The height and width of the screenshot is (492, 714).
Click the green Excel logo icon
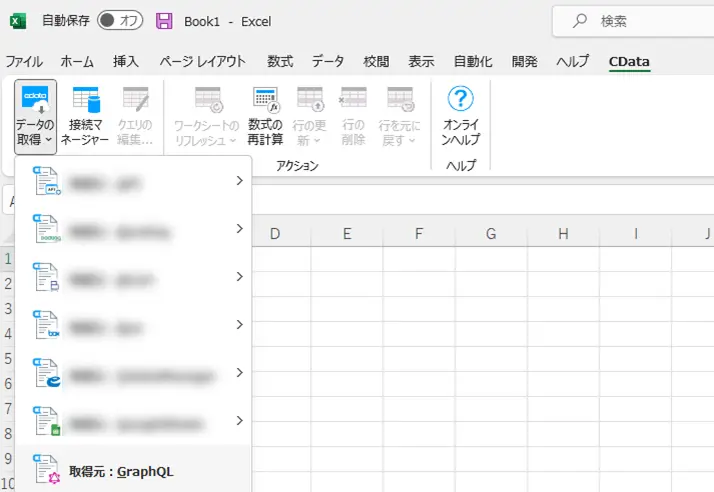click(x=17, y=21)
